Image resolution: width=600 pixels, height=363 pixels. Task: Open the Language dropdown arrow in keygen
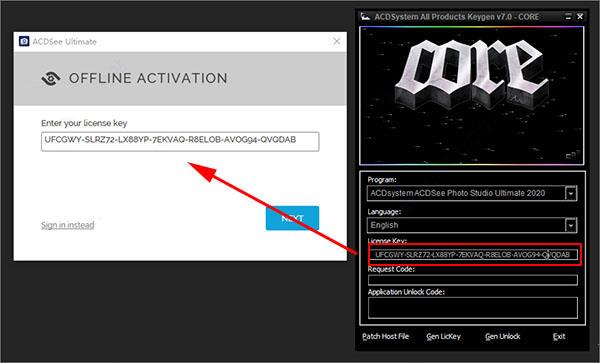(571, 225)
